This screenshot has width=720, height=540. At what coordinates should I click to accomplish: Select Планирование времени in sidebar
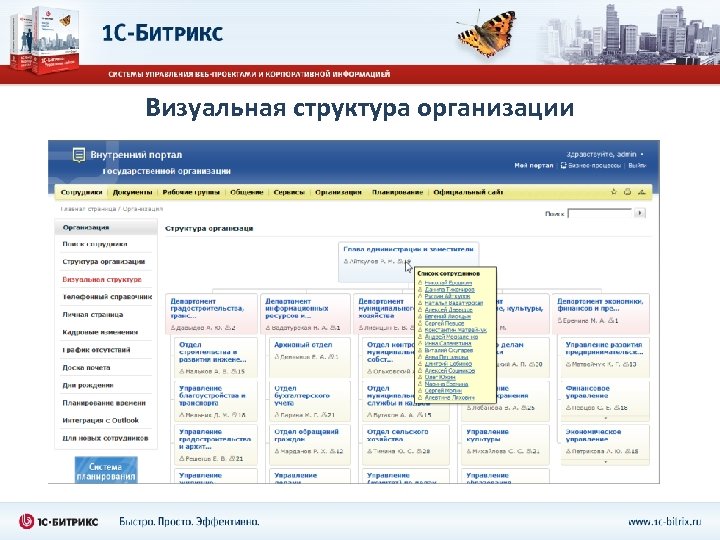(104, 403)
